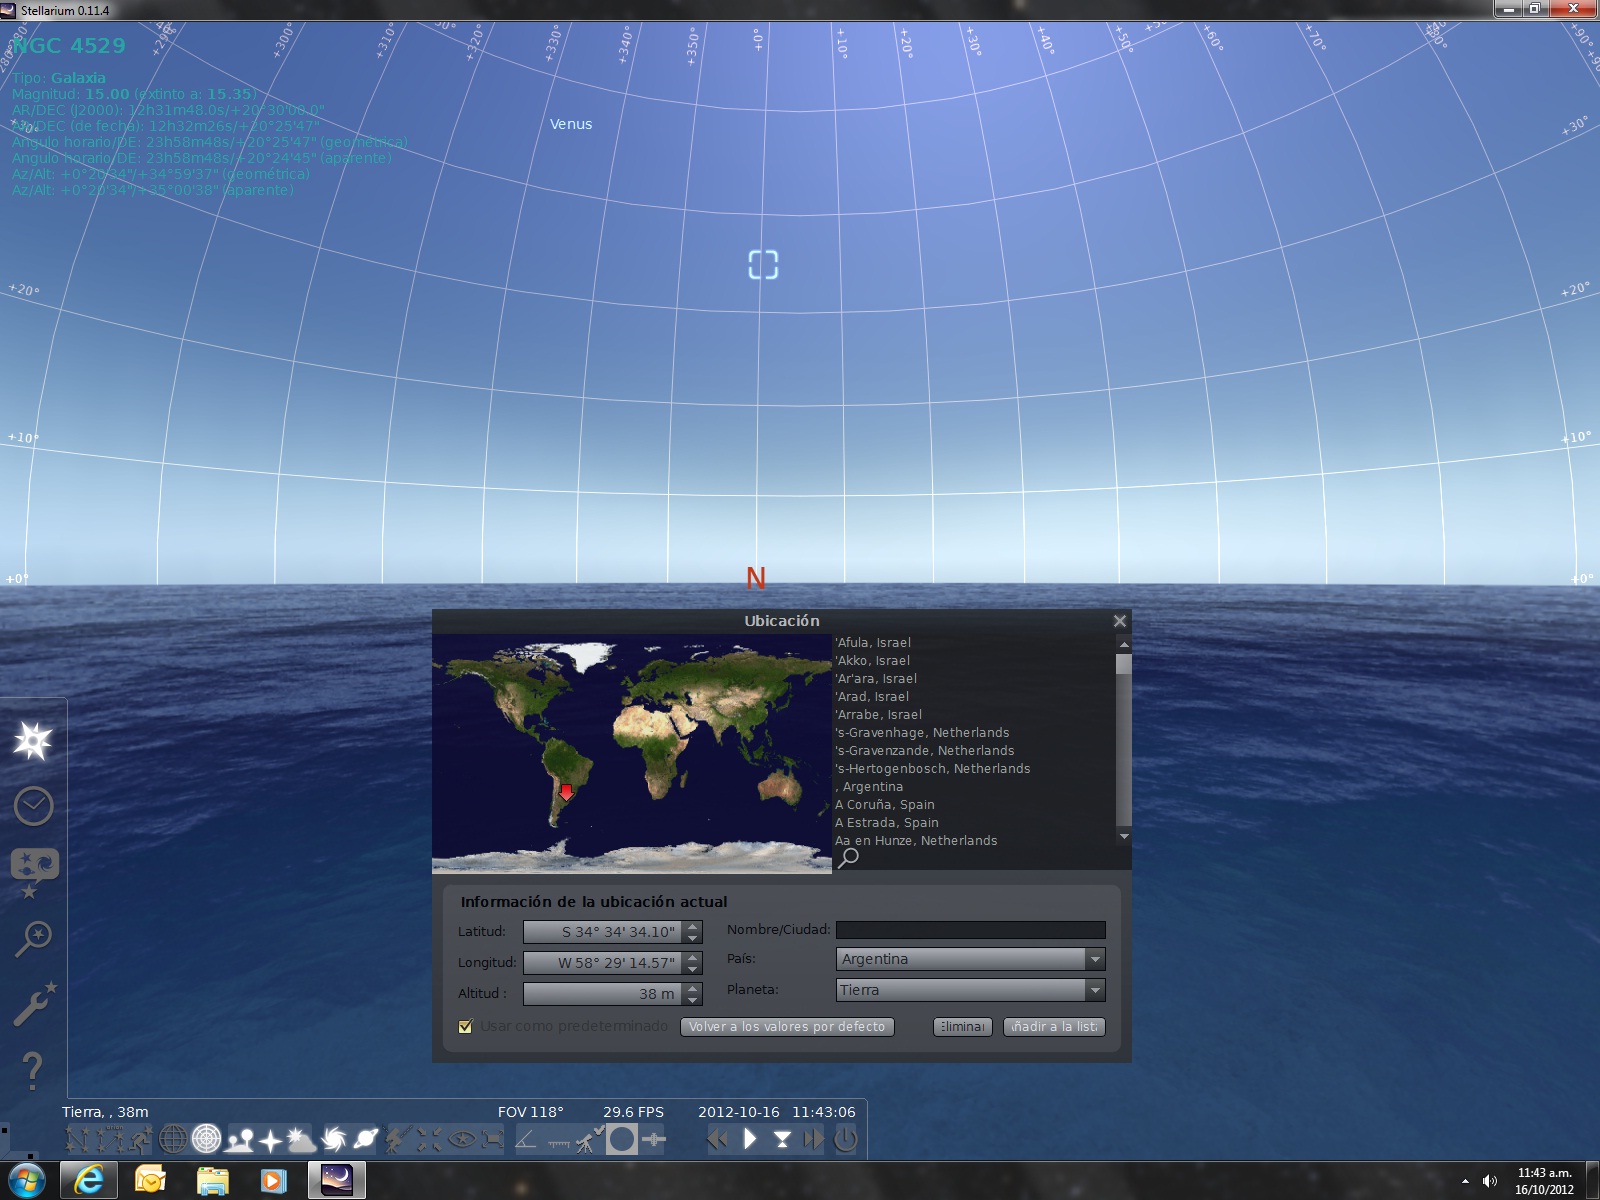The image size is (1600, 1200).
Task: Toggle azimuthal grid icon
Action: (x=206, y=1138)
